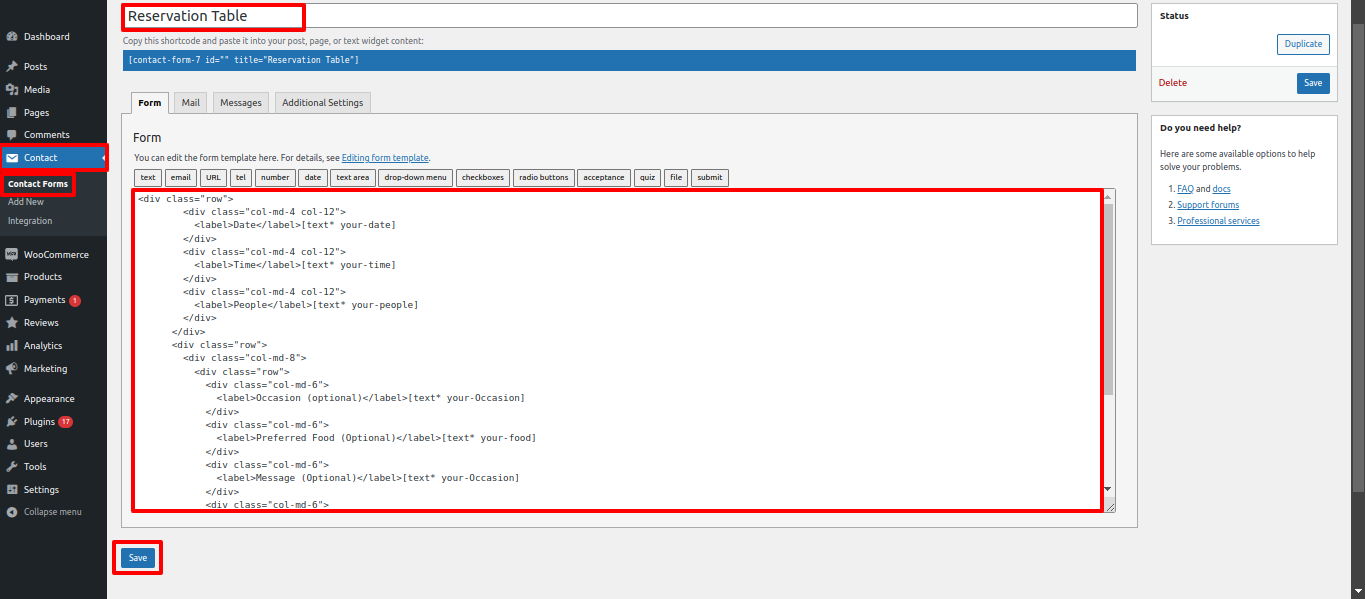1365x599 pixels.
Task: Open Tools via the wrench icon
Action: click(12, 467)
